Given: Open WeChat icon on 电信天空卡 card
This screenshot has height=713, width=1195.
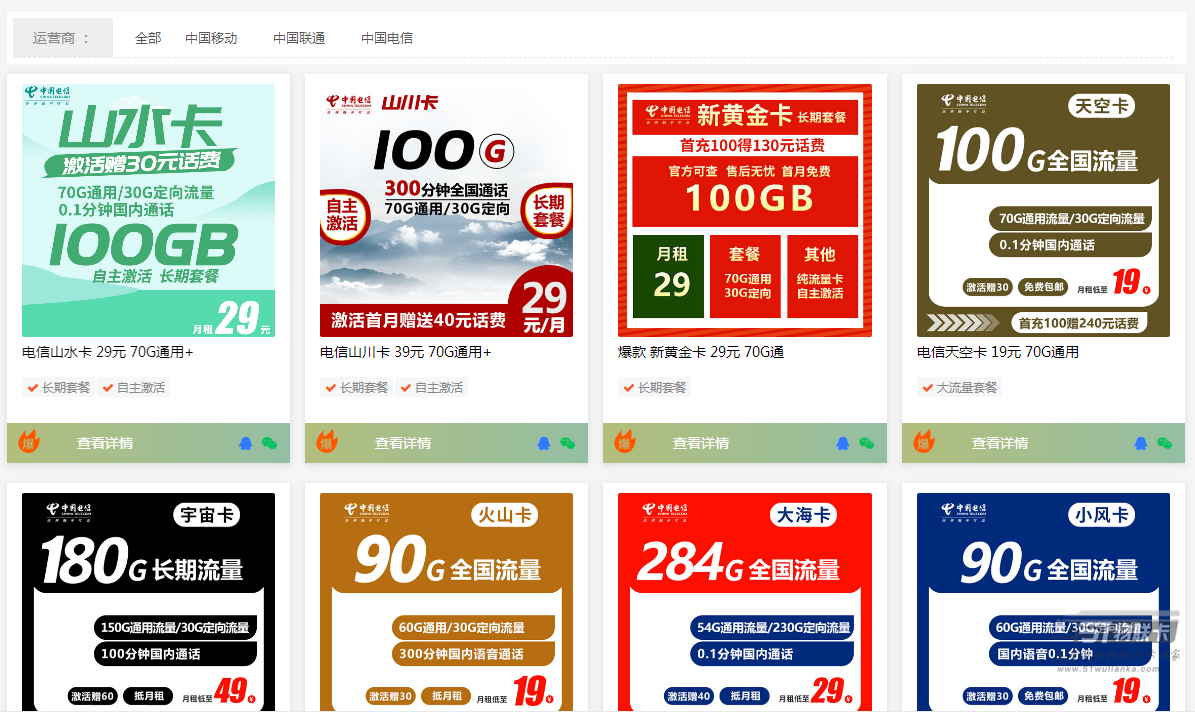Looking at the screenshot, I should coord(1165,443).
